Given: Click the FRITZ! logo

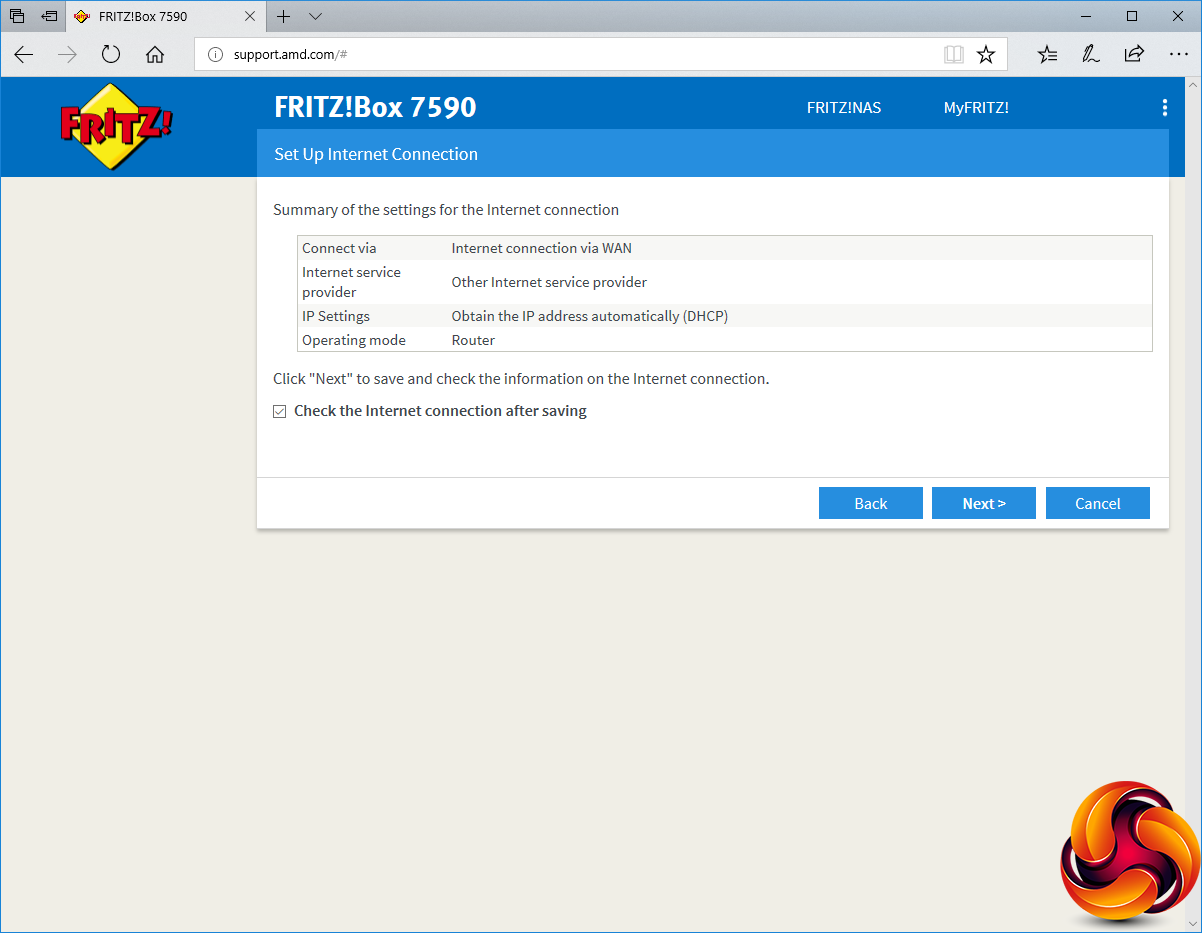Looking at the screenshot, I should coord(116,127).
